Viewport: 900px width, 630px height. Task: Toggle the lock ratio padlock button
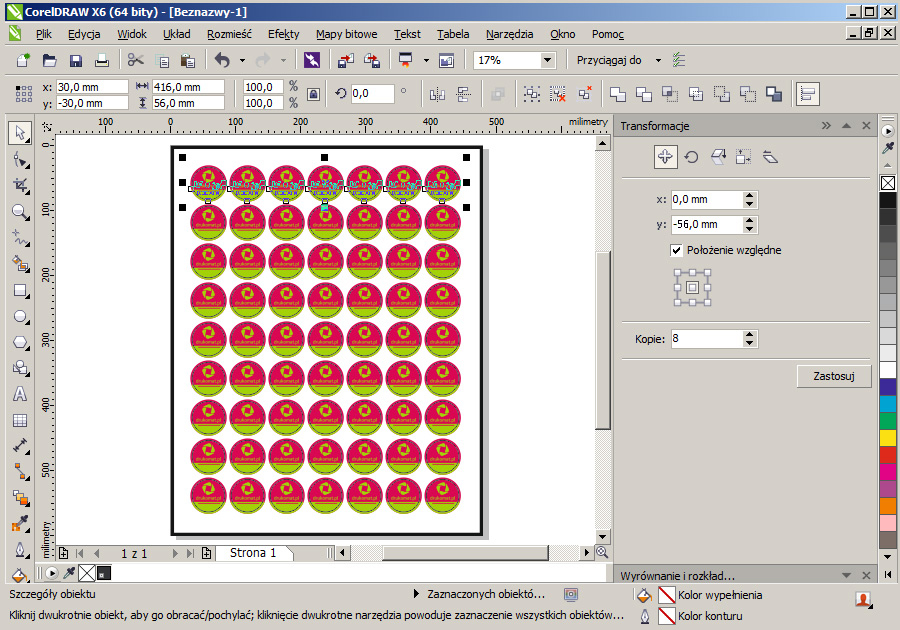314,94
